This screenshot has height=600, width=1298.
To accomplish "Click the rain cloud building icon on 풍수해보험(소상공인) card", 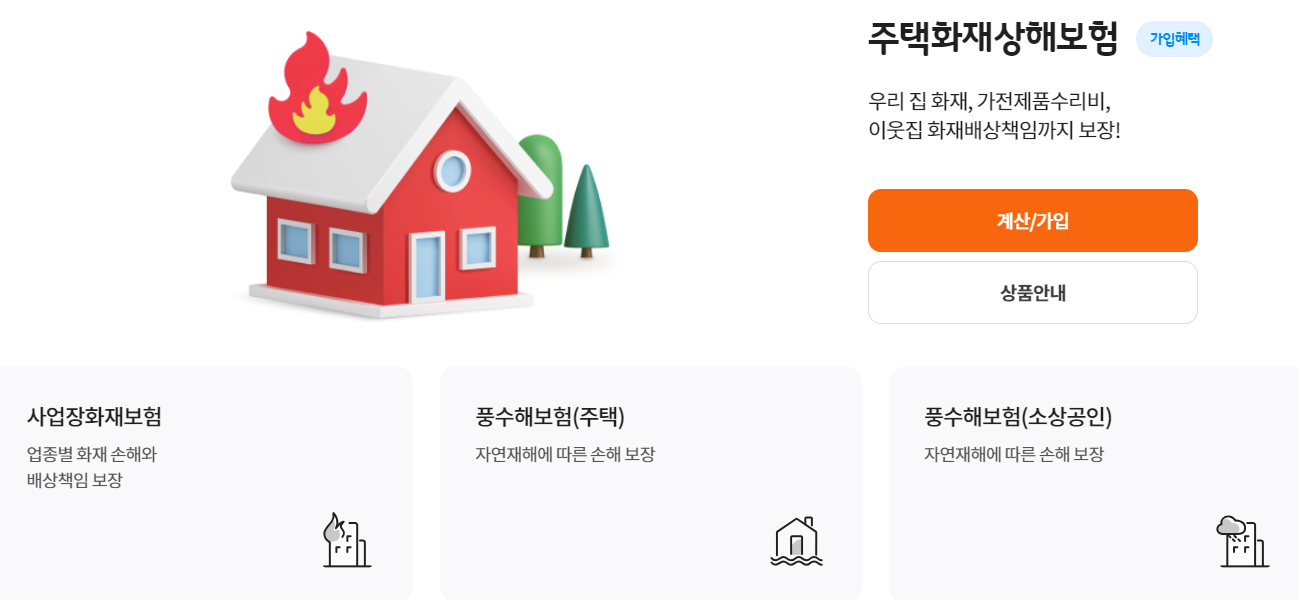I will coord(1245,543).
